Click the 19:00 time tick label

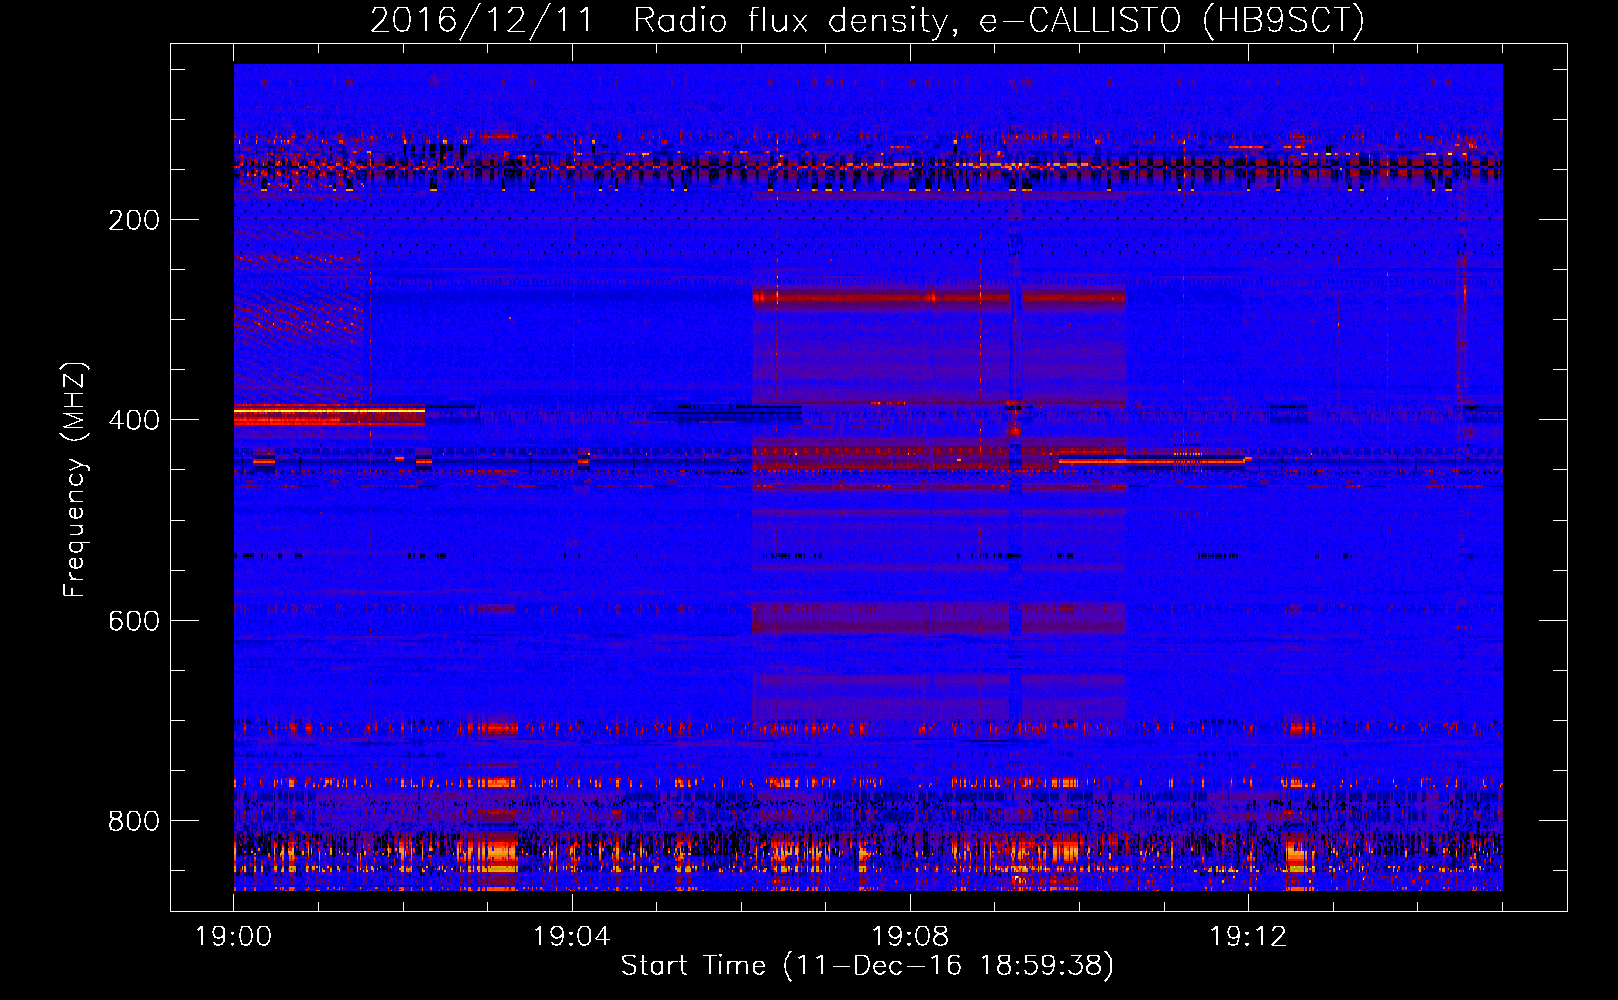point(234,937)
